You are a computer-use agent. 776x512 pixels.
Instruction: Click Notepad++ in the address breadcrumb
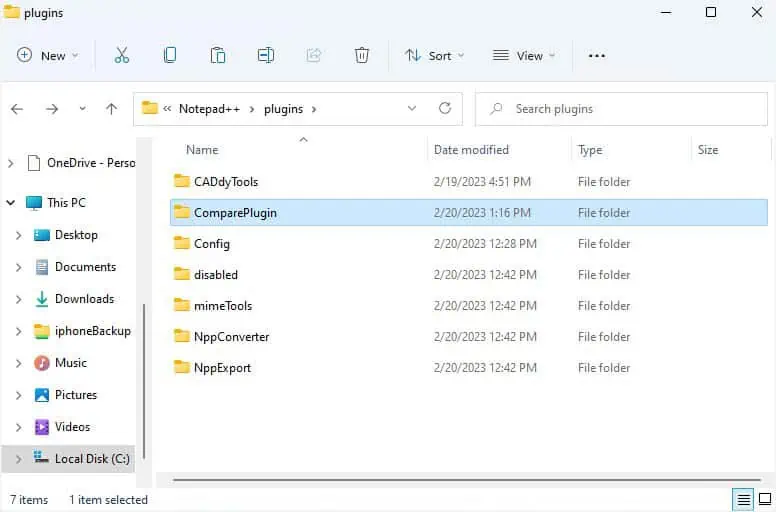pos(209,109)
